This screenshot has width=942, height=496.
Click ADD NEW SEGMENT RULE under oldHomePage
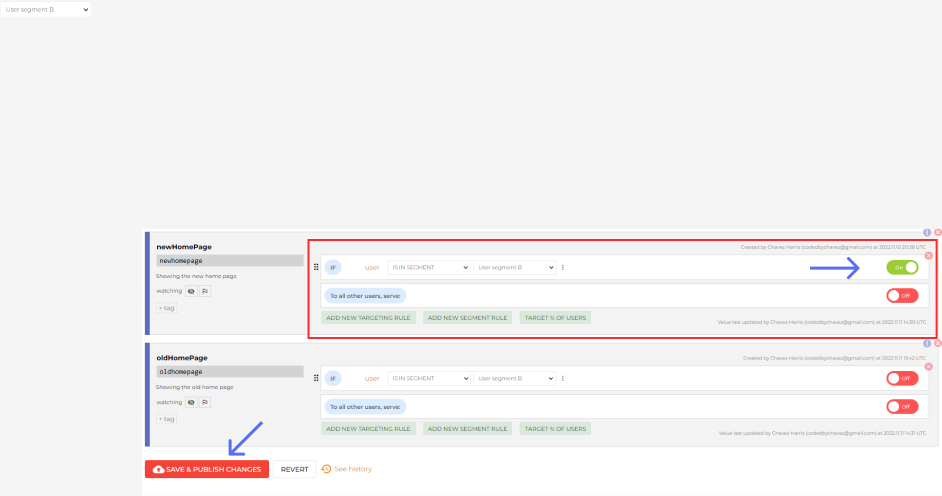pos(467,429)
